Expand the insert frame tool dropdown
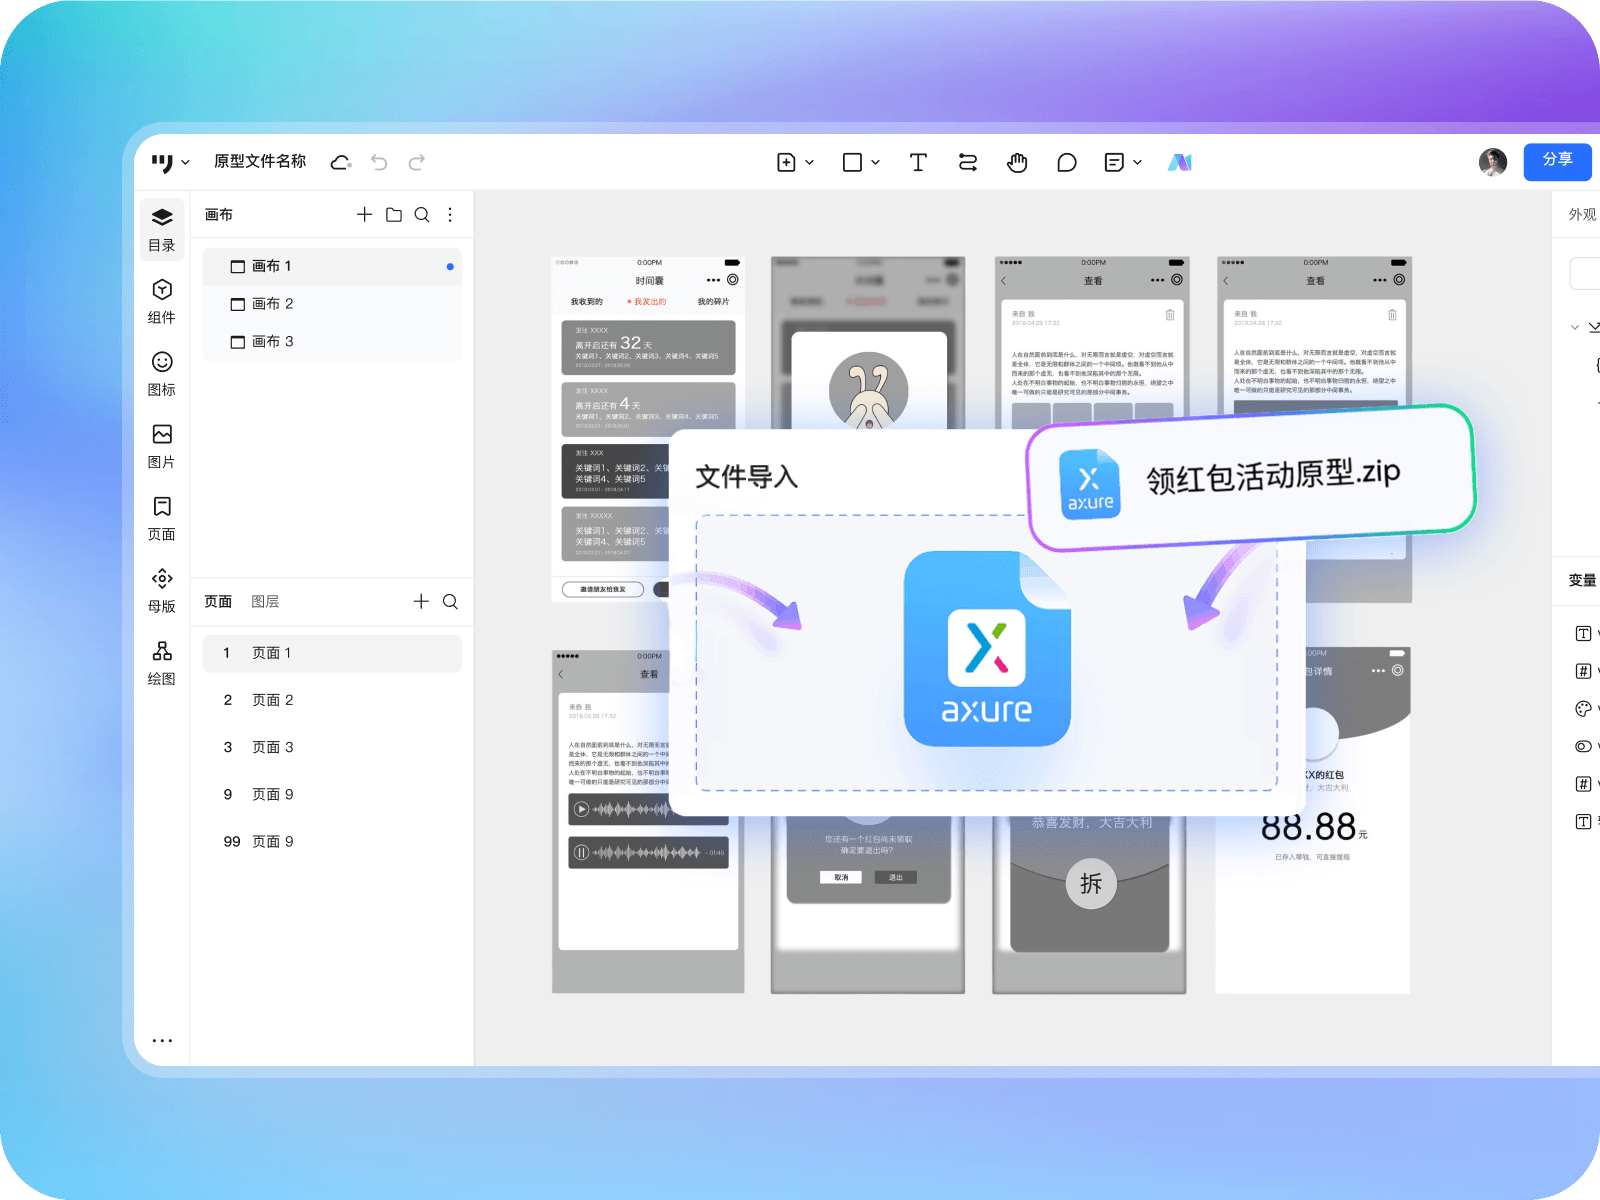The image size is (1600, 1200). [810, 162]
